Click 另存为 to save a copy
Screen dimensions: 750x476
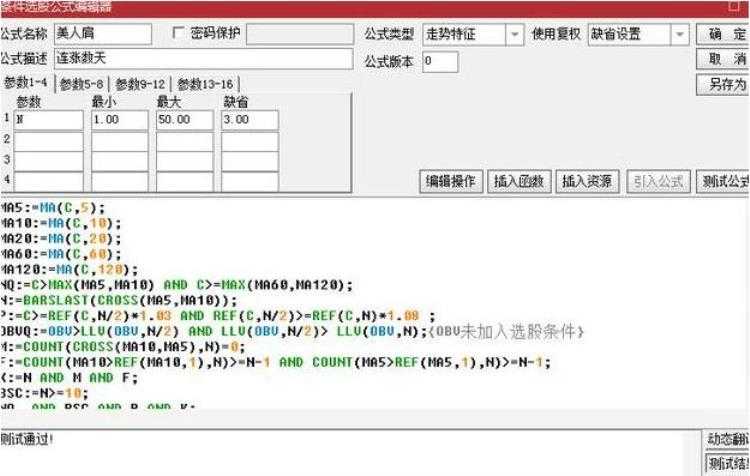727,85
